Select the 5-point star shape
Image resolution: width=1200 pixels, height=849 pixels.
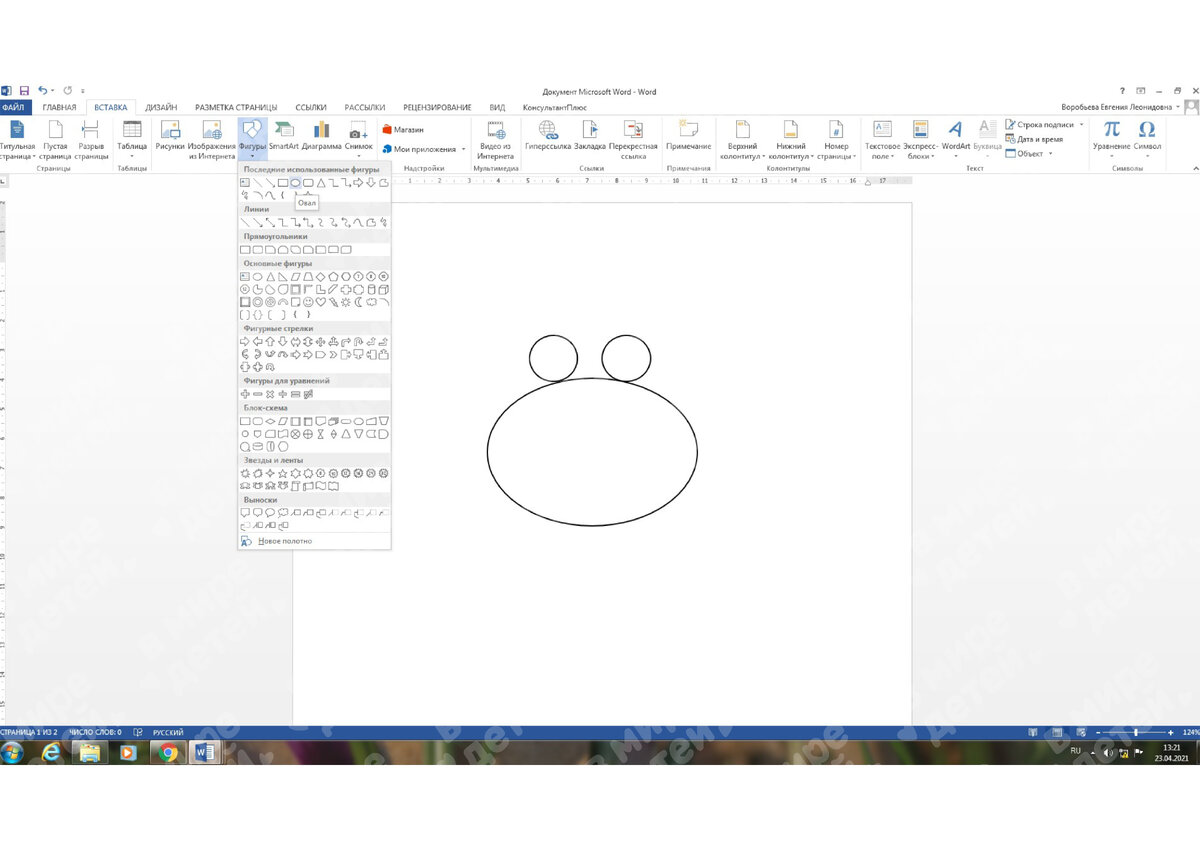point(282,473)
